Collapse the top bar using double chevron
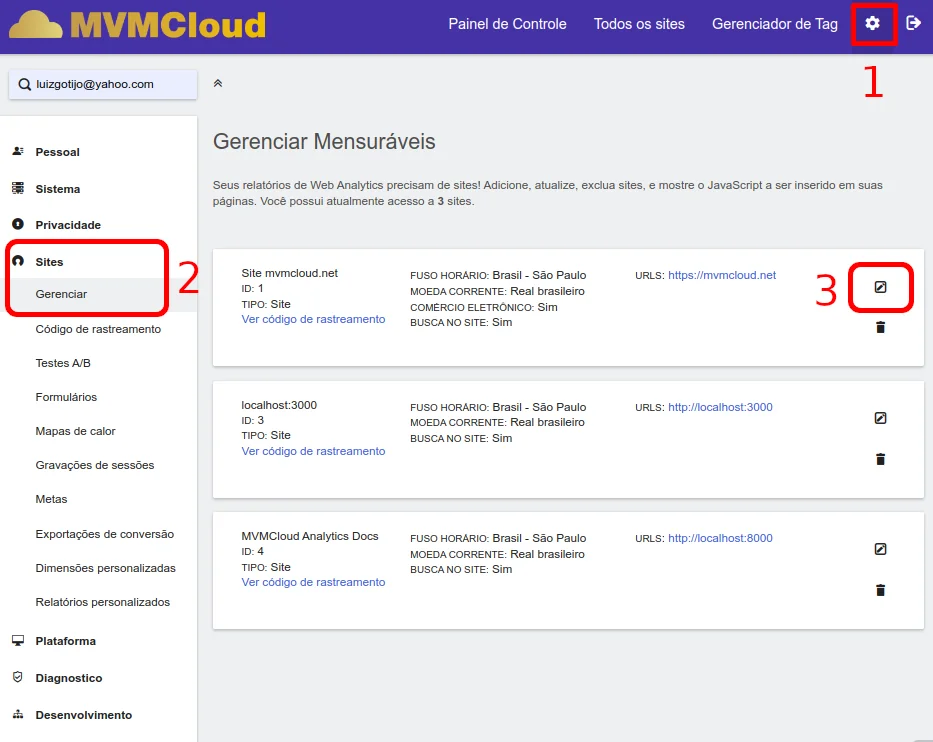933x742 pixels. pos(218,84)
